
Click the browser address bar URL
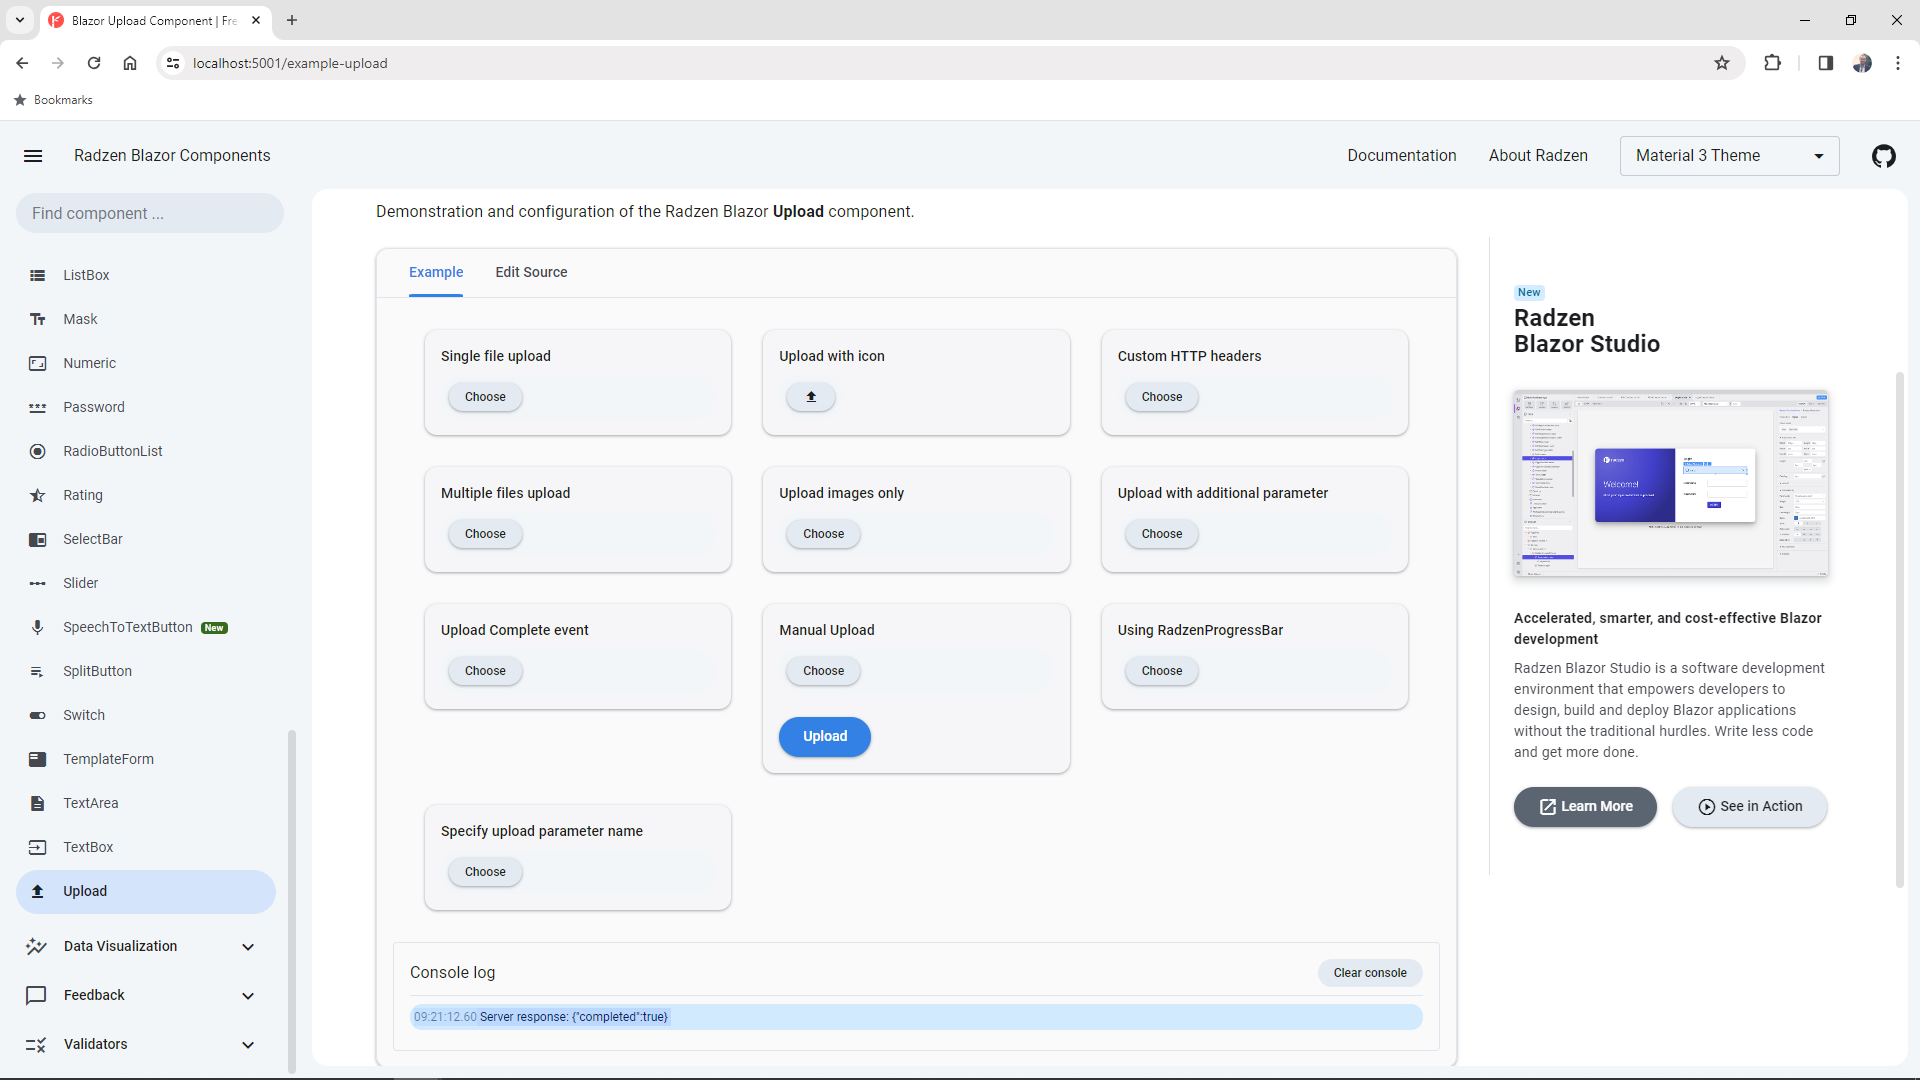click(x=290, y=63)
